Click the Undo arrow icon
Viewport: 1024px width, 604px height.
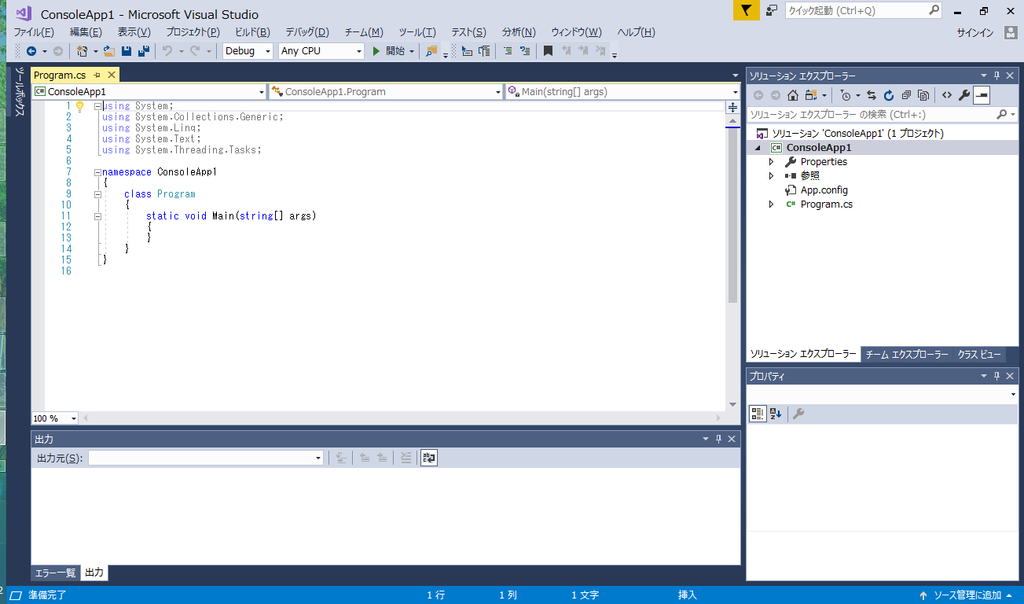pyautogui.click(x=167, y=51)
